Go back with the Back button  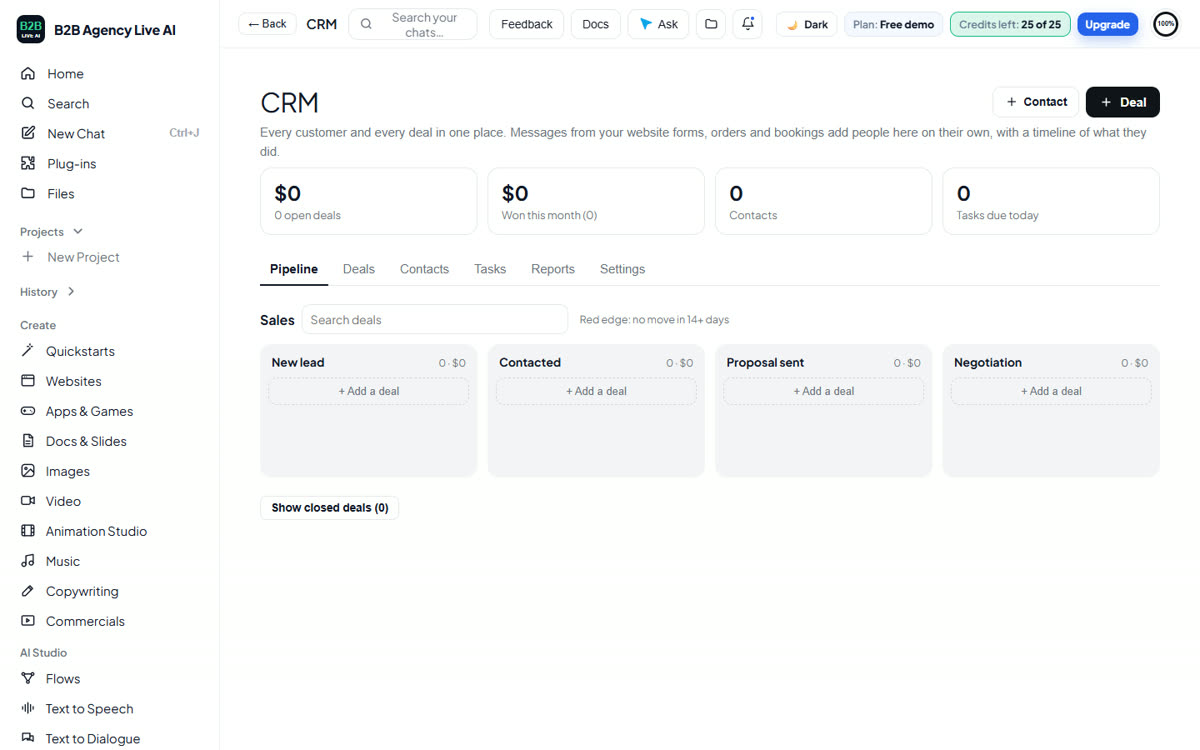[x=267, y=24]
